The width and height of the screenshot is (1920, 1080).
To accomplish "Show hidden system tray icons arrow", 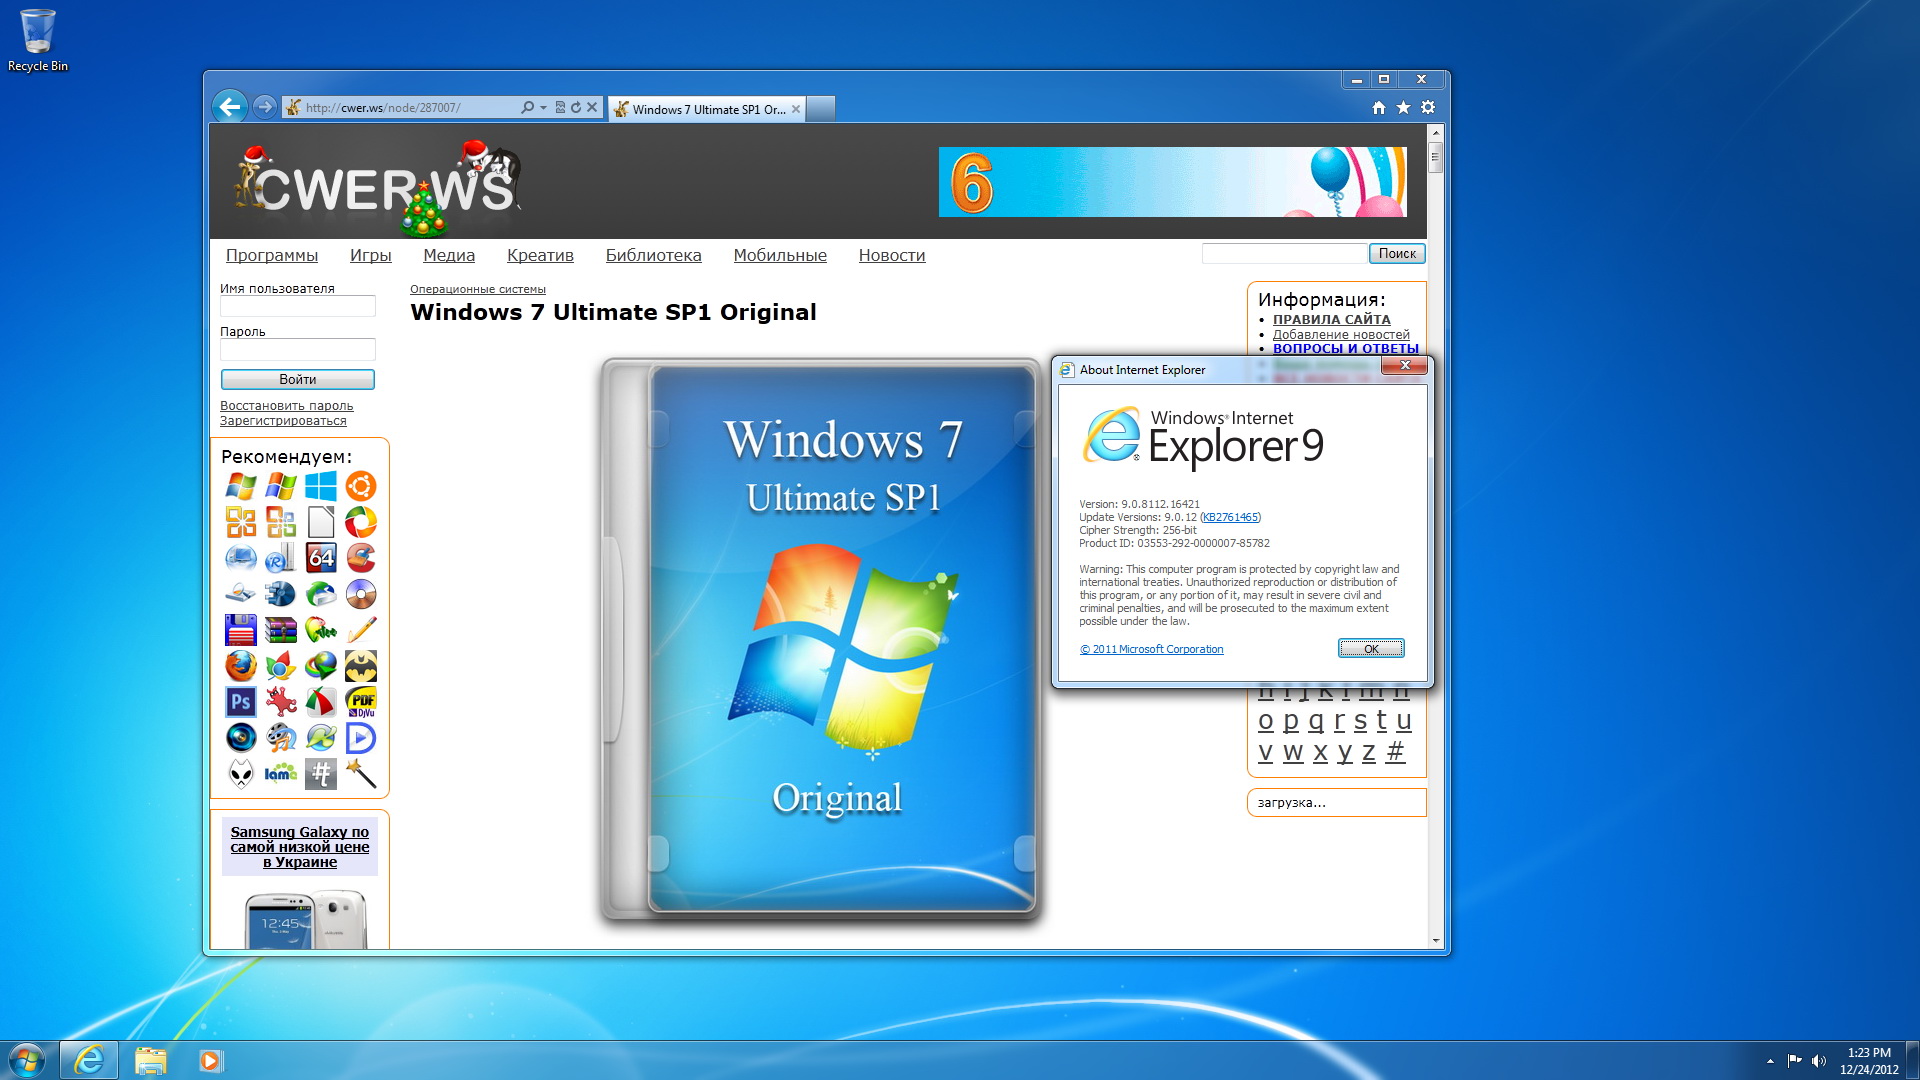I will coord(1770,1061).
